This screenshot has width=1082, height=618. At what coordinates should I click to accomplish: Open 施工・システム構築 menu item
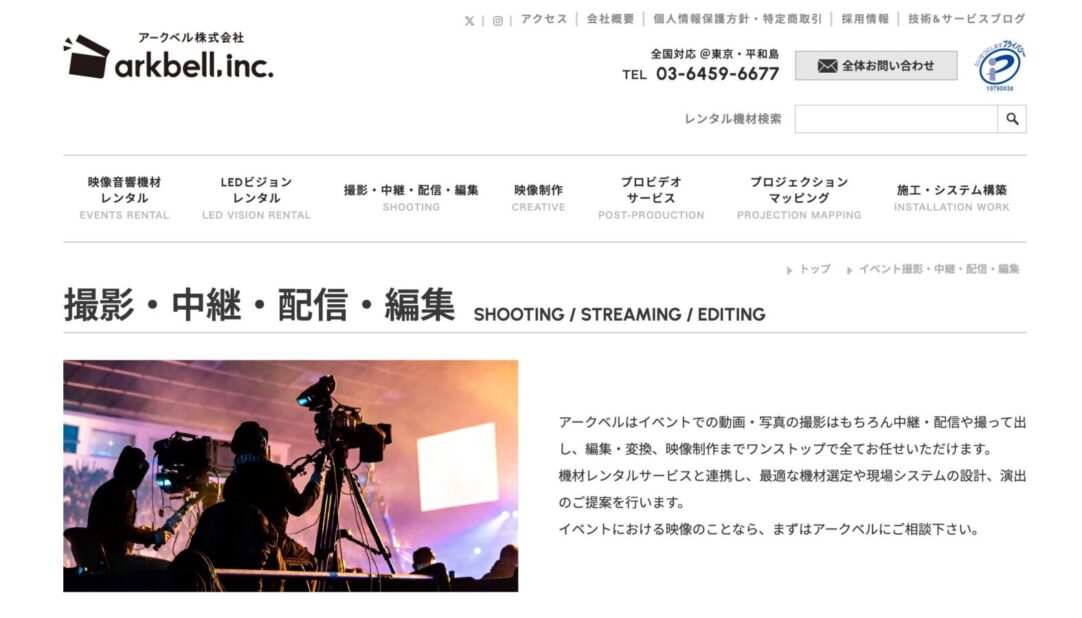[951, 197]
